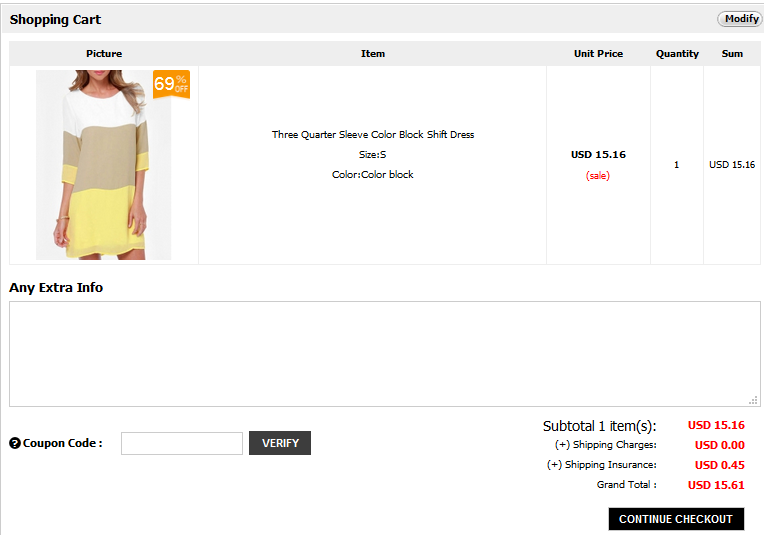Click the Size:S text in the item details

point(373,155)
